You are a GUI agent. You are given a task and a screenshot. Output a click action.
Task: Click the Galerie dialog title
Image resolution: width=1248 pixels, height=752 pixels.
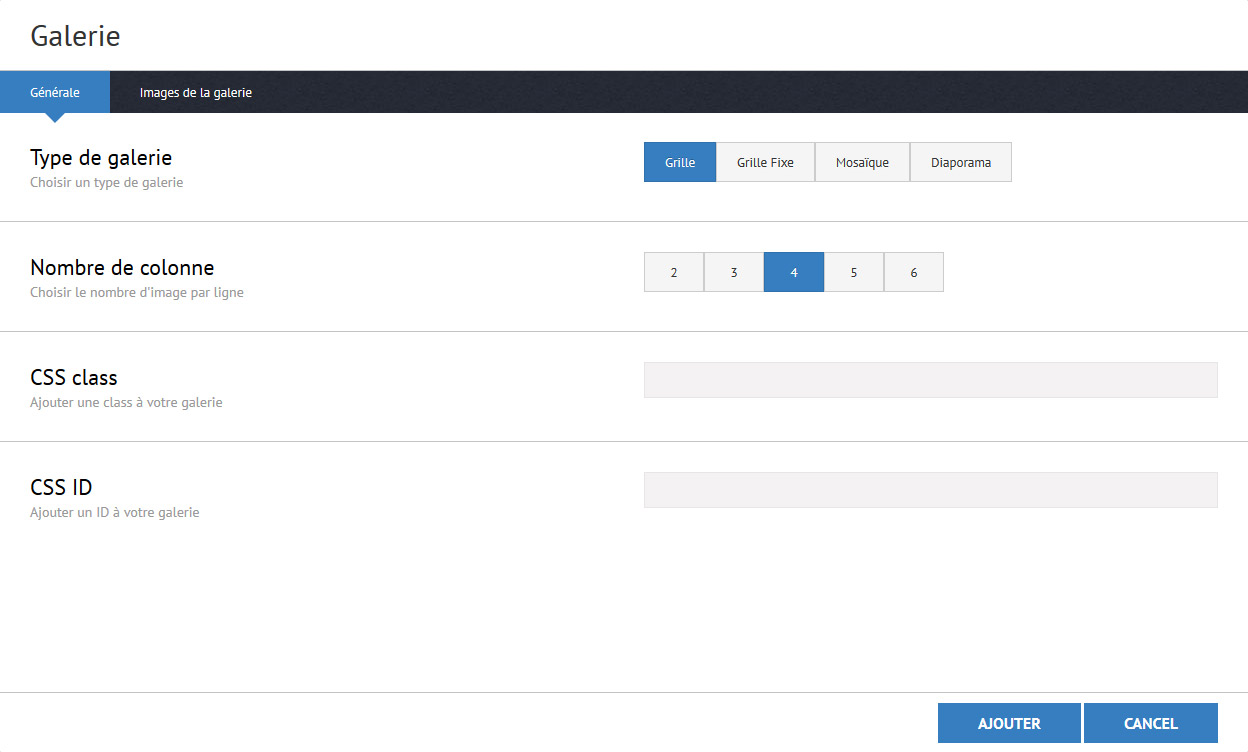75,36
